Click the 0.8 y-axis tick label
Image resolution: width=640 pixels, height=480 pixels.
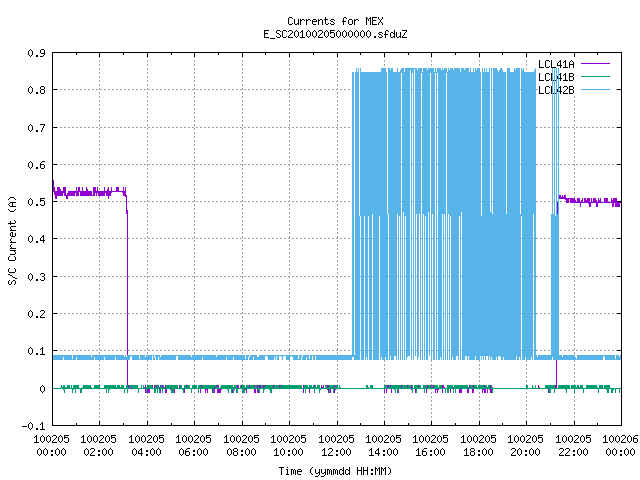36,90
